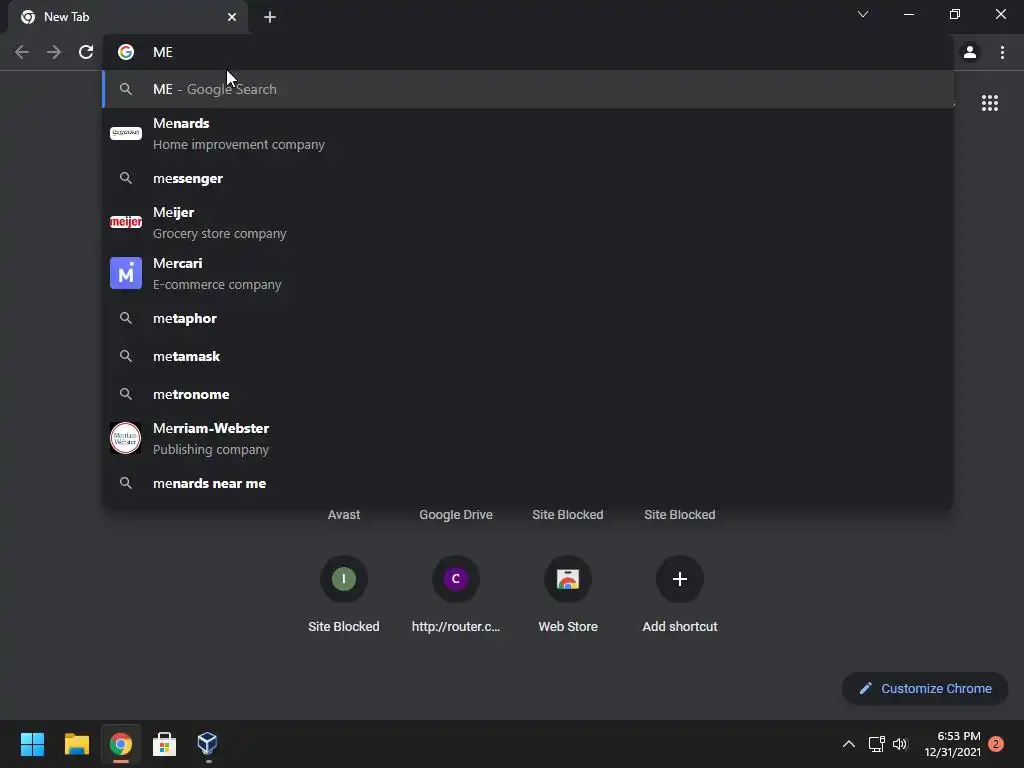Add a new shortcut tile
Screen dimensions: 1024x768
[680, 594]
